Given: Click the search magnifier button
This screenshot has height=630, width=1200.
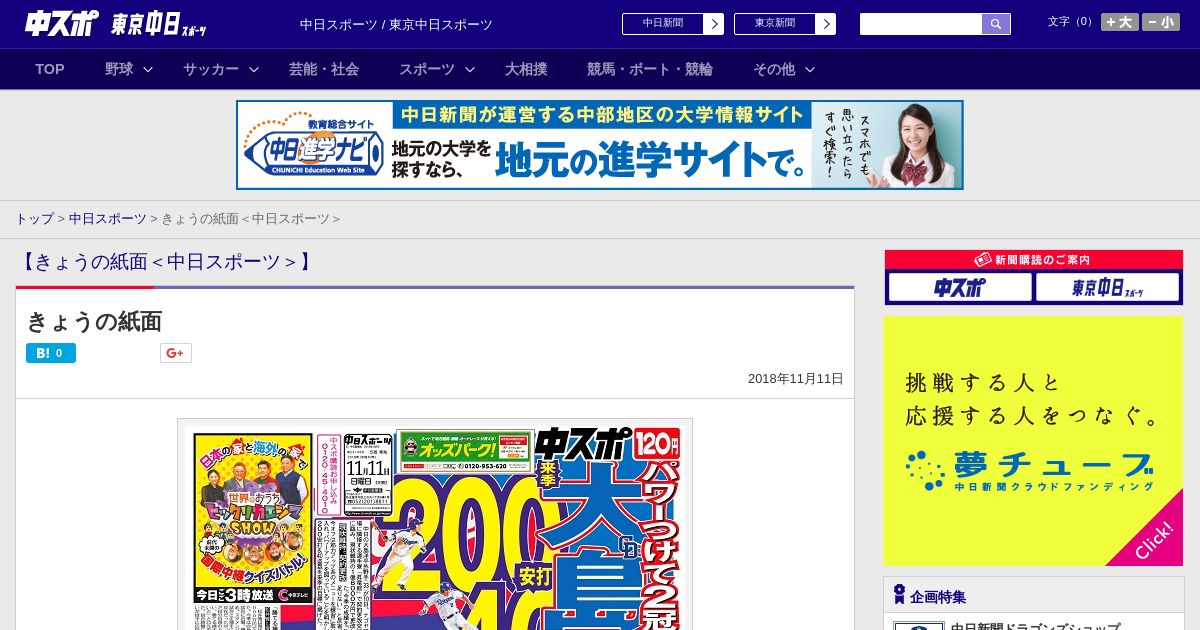Looking at the screenshot, I should click(996, 24).
